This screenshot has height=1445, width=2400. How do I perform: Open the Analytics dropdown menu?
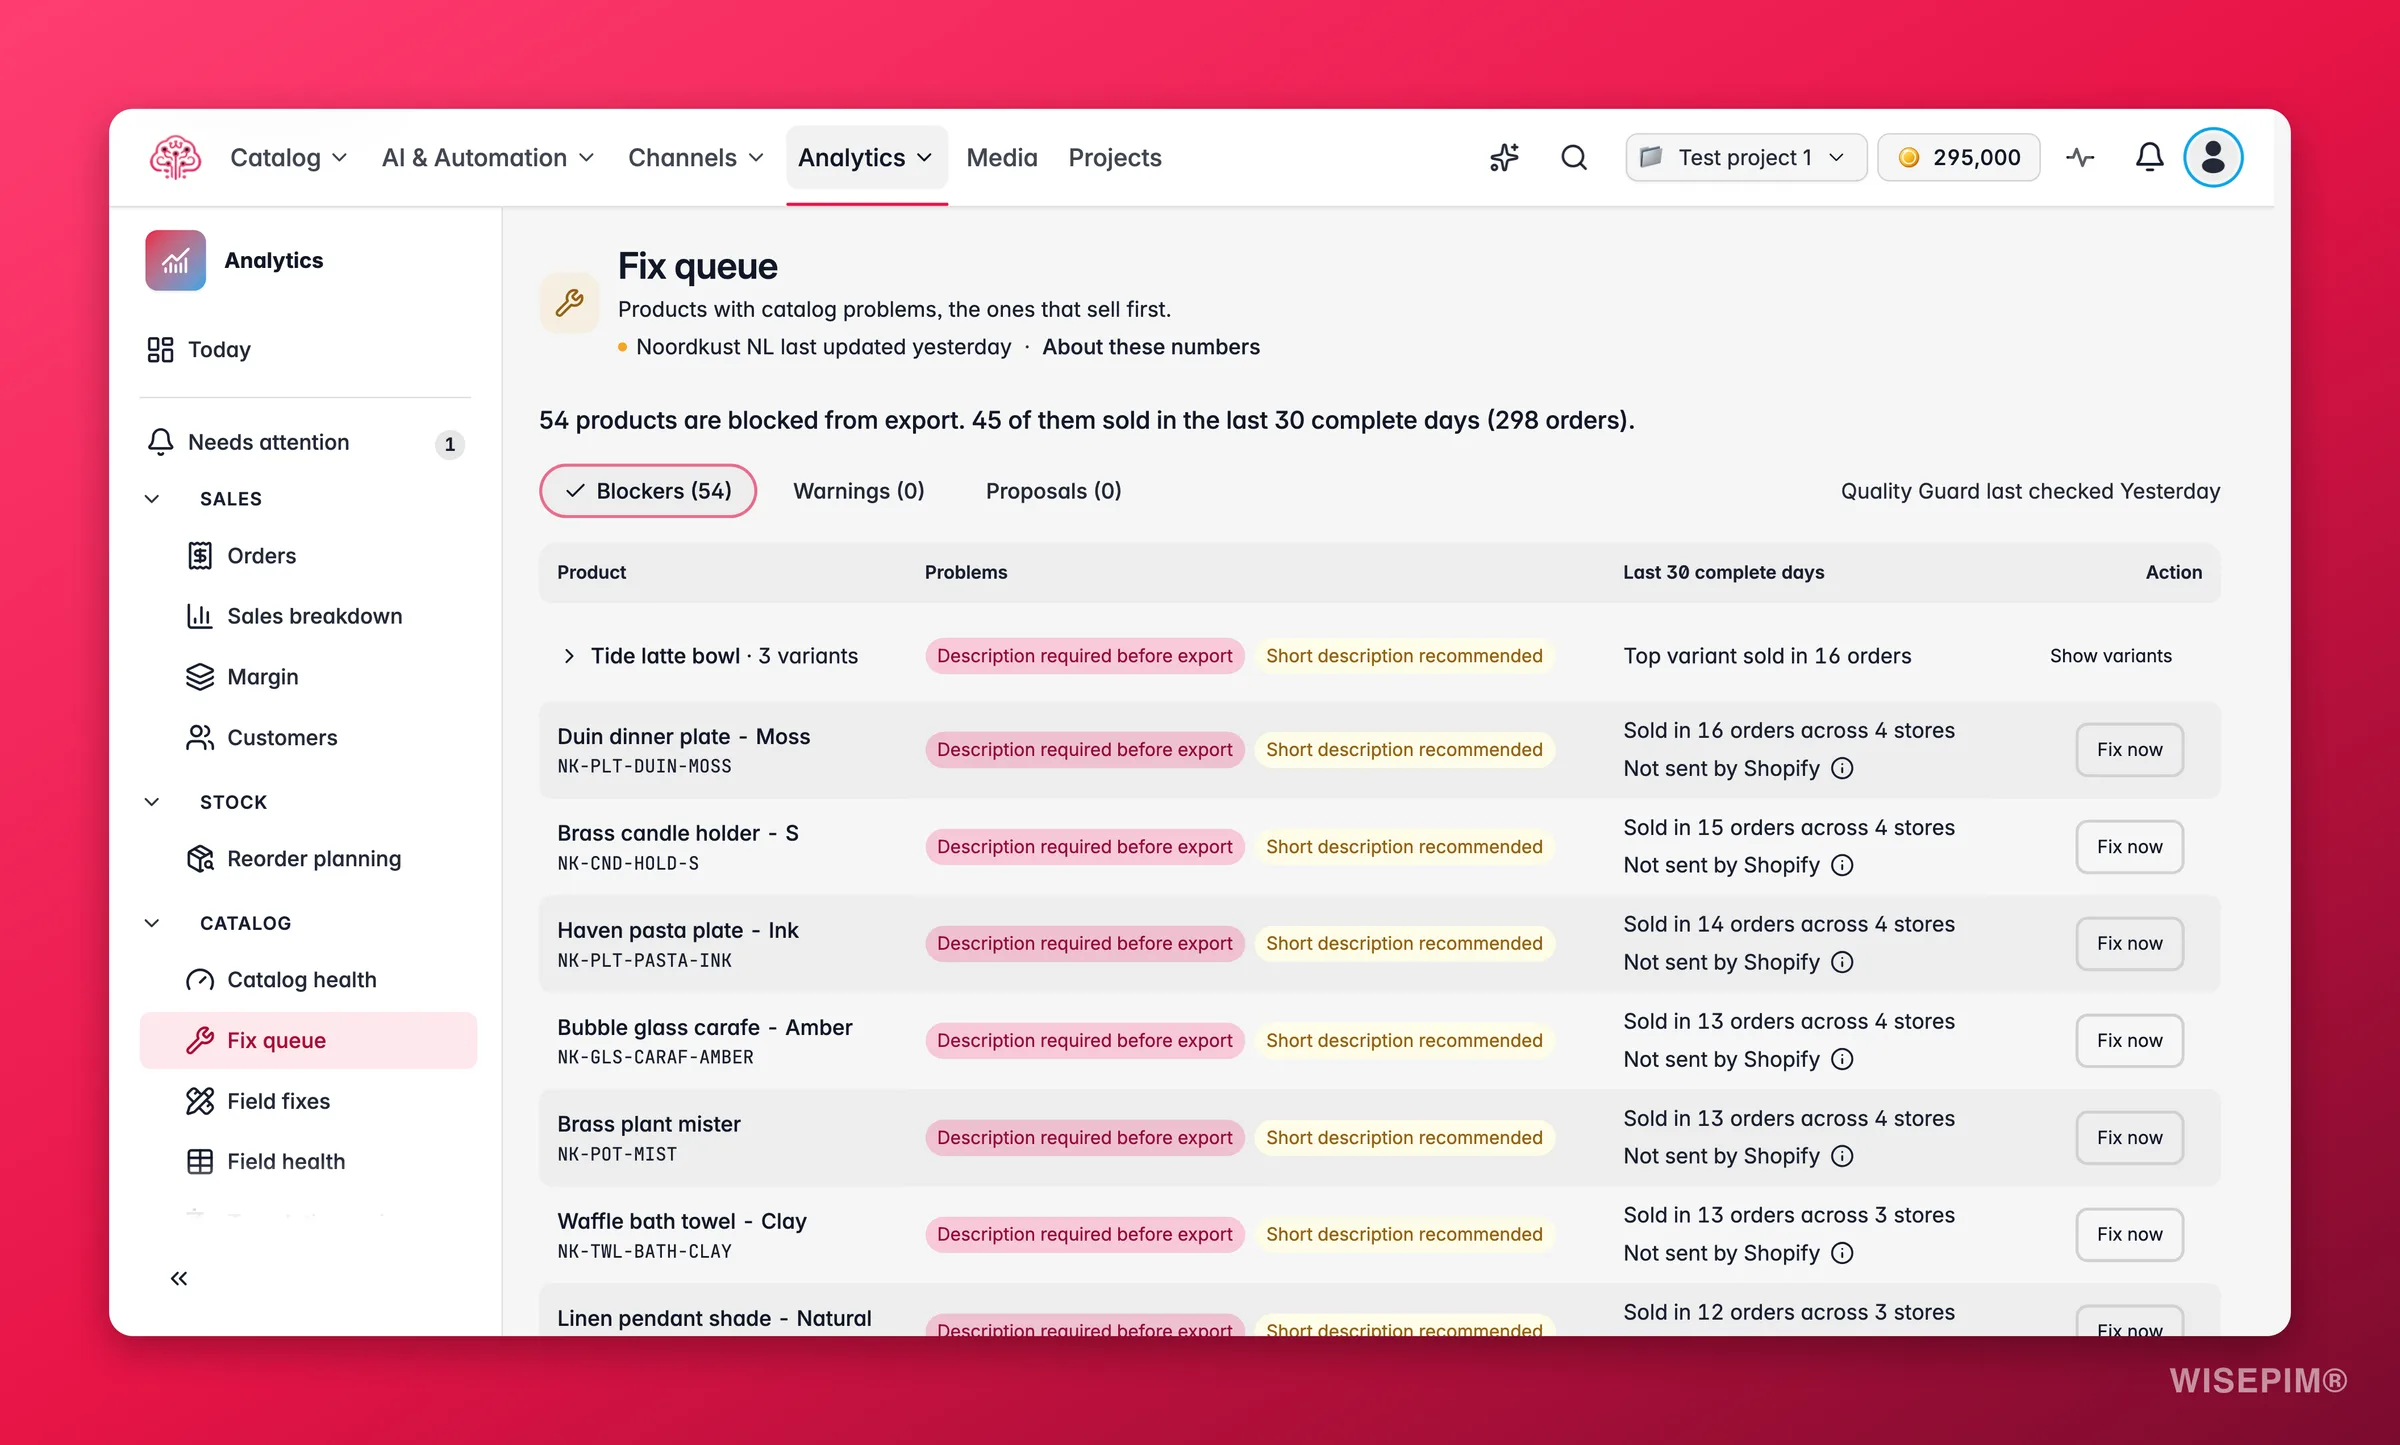point(866,157)
